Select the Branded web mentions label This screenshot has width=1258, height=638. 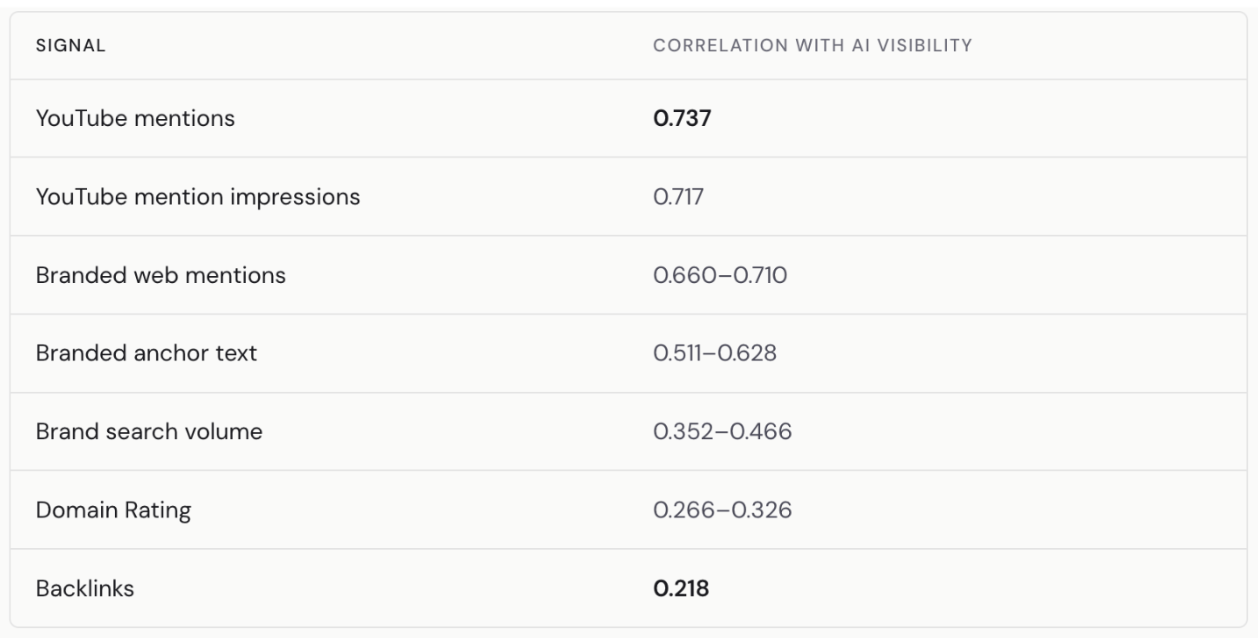click(x=161, y=275)
